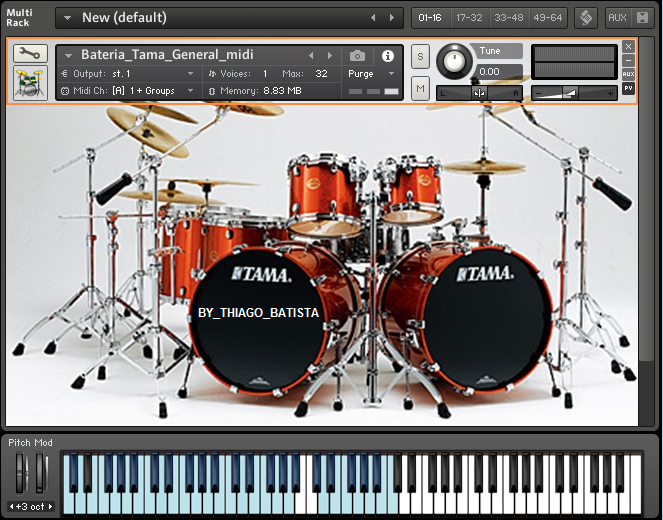Screen dimensions: 663x520
Task: Toggle the rack header AUX button
Action: (617, 18)
